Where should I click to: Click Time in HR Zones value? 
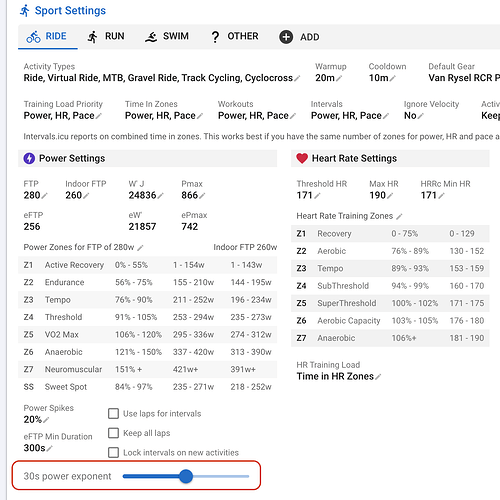point(335,376)
